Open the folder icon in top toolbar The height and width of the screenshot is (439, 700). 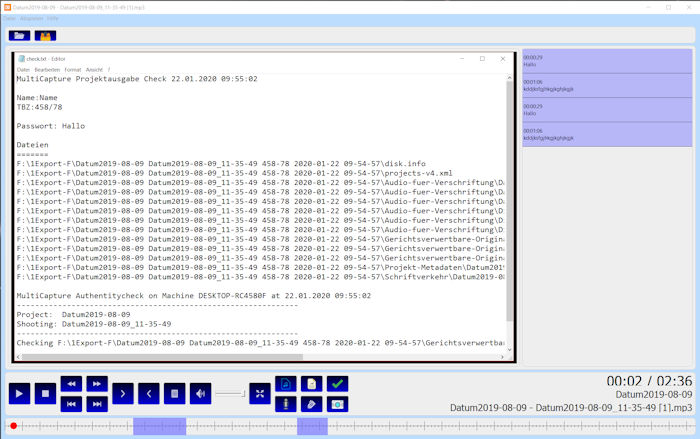point(19,35)
